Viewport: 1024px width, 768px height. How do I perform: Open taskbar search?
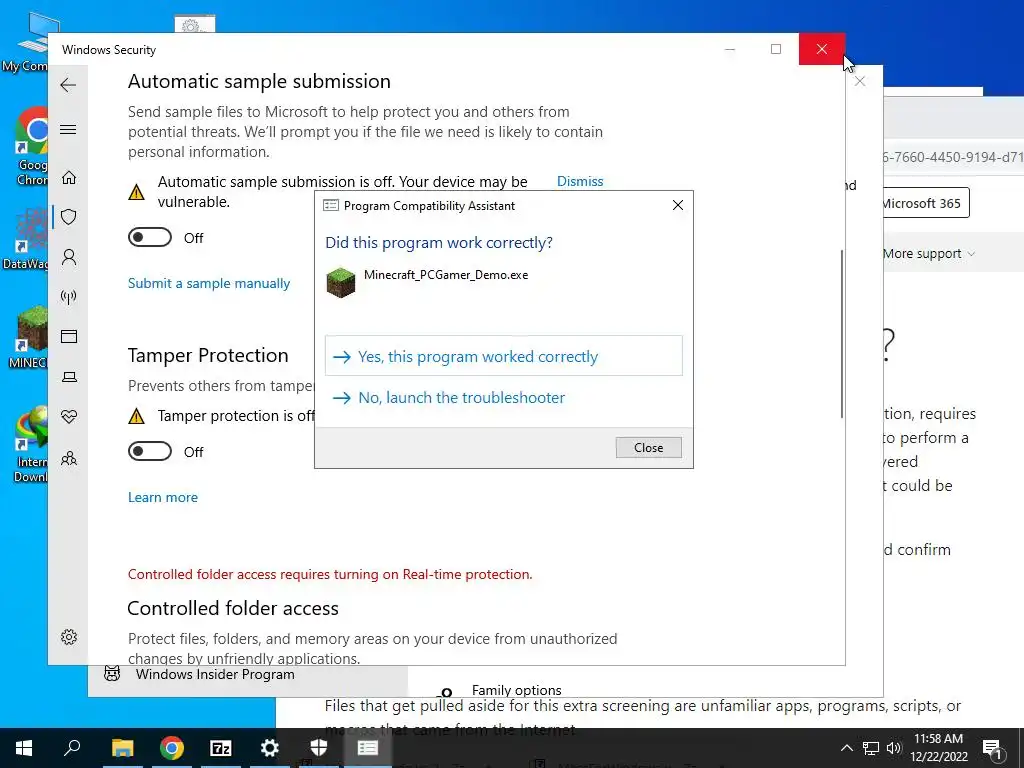(72, 748)
